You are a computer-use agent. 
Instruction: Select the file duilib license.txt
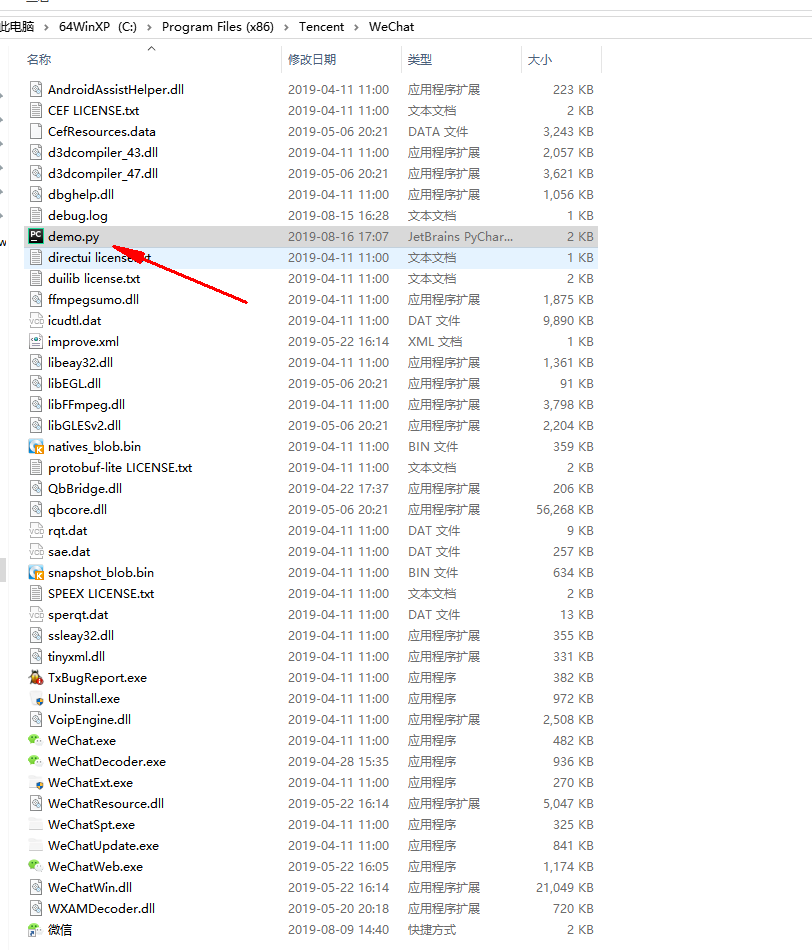point(94,279)
